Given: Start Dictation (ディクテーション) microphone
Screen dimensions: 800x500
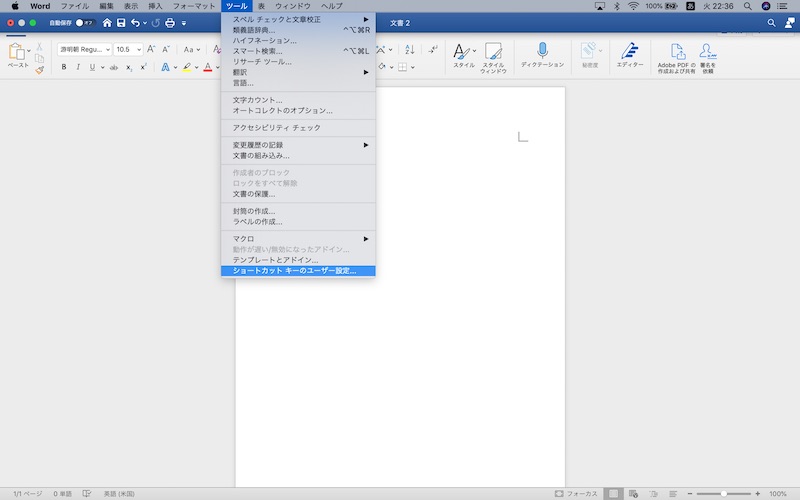Looking at the screenshot, I should (x=542, y=55).
